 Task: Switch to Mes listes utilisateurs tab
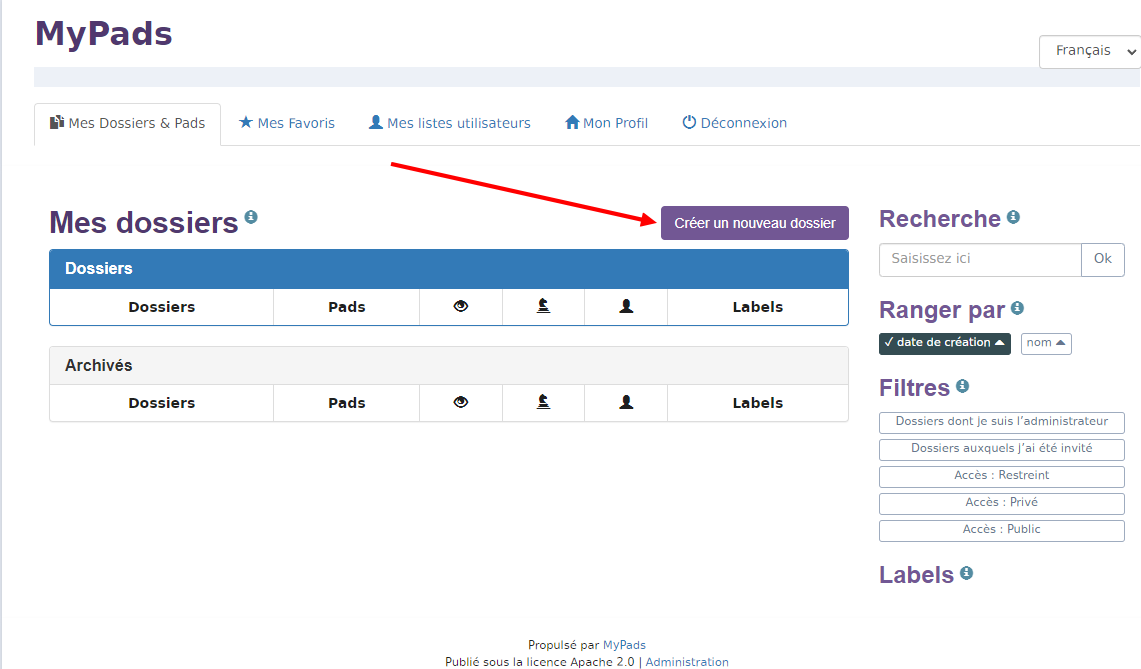(x=450, y=123)
